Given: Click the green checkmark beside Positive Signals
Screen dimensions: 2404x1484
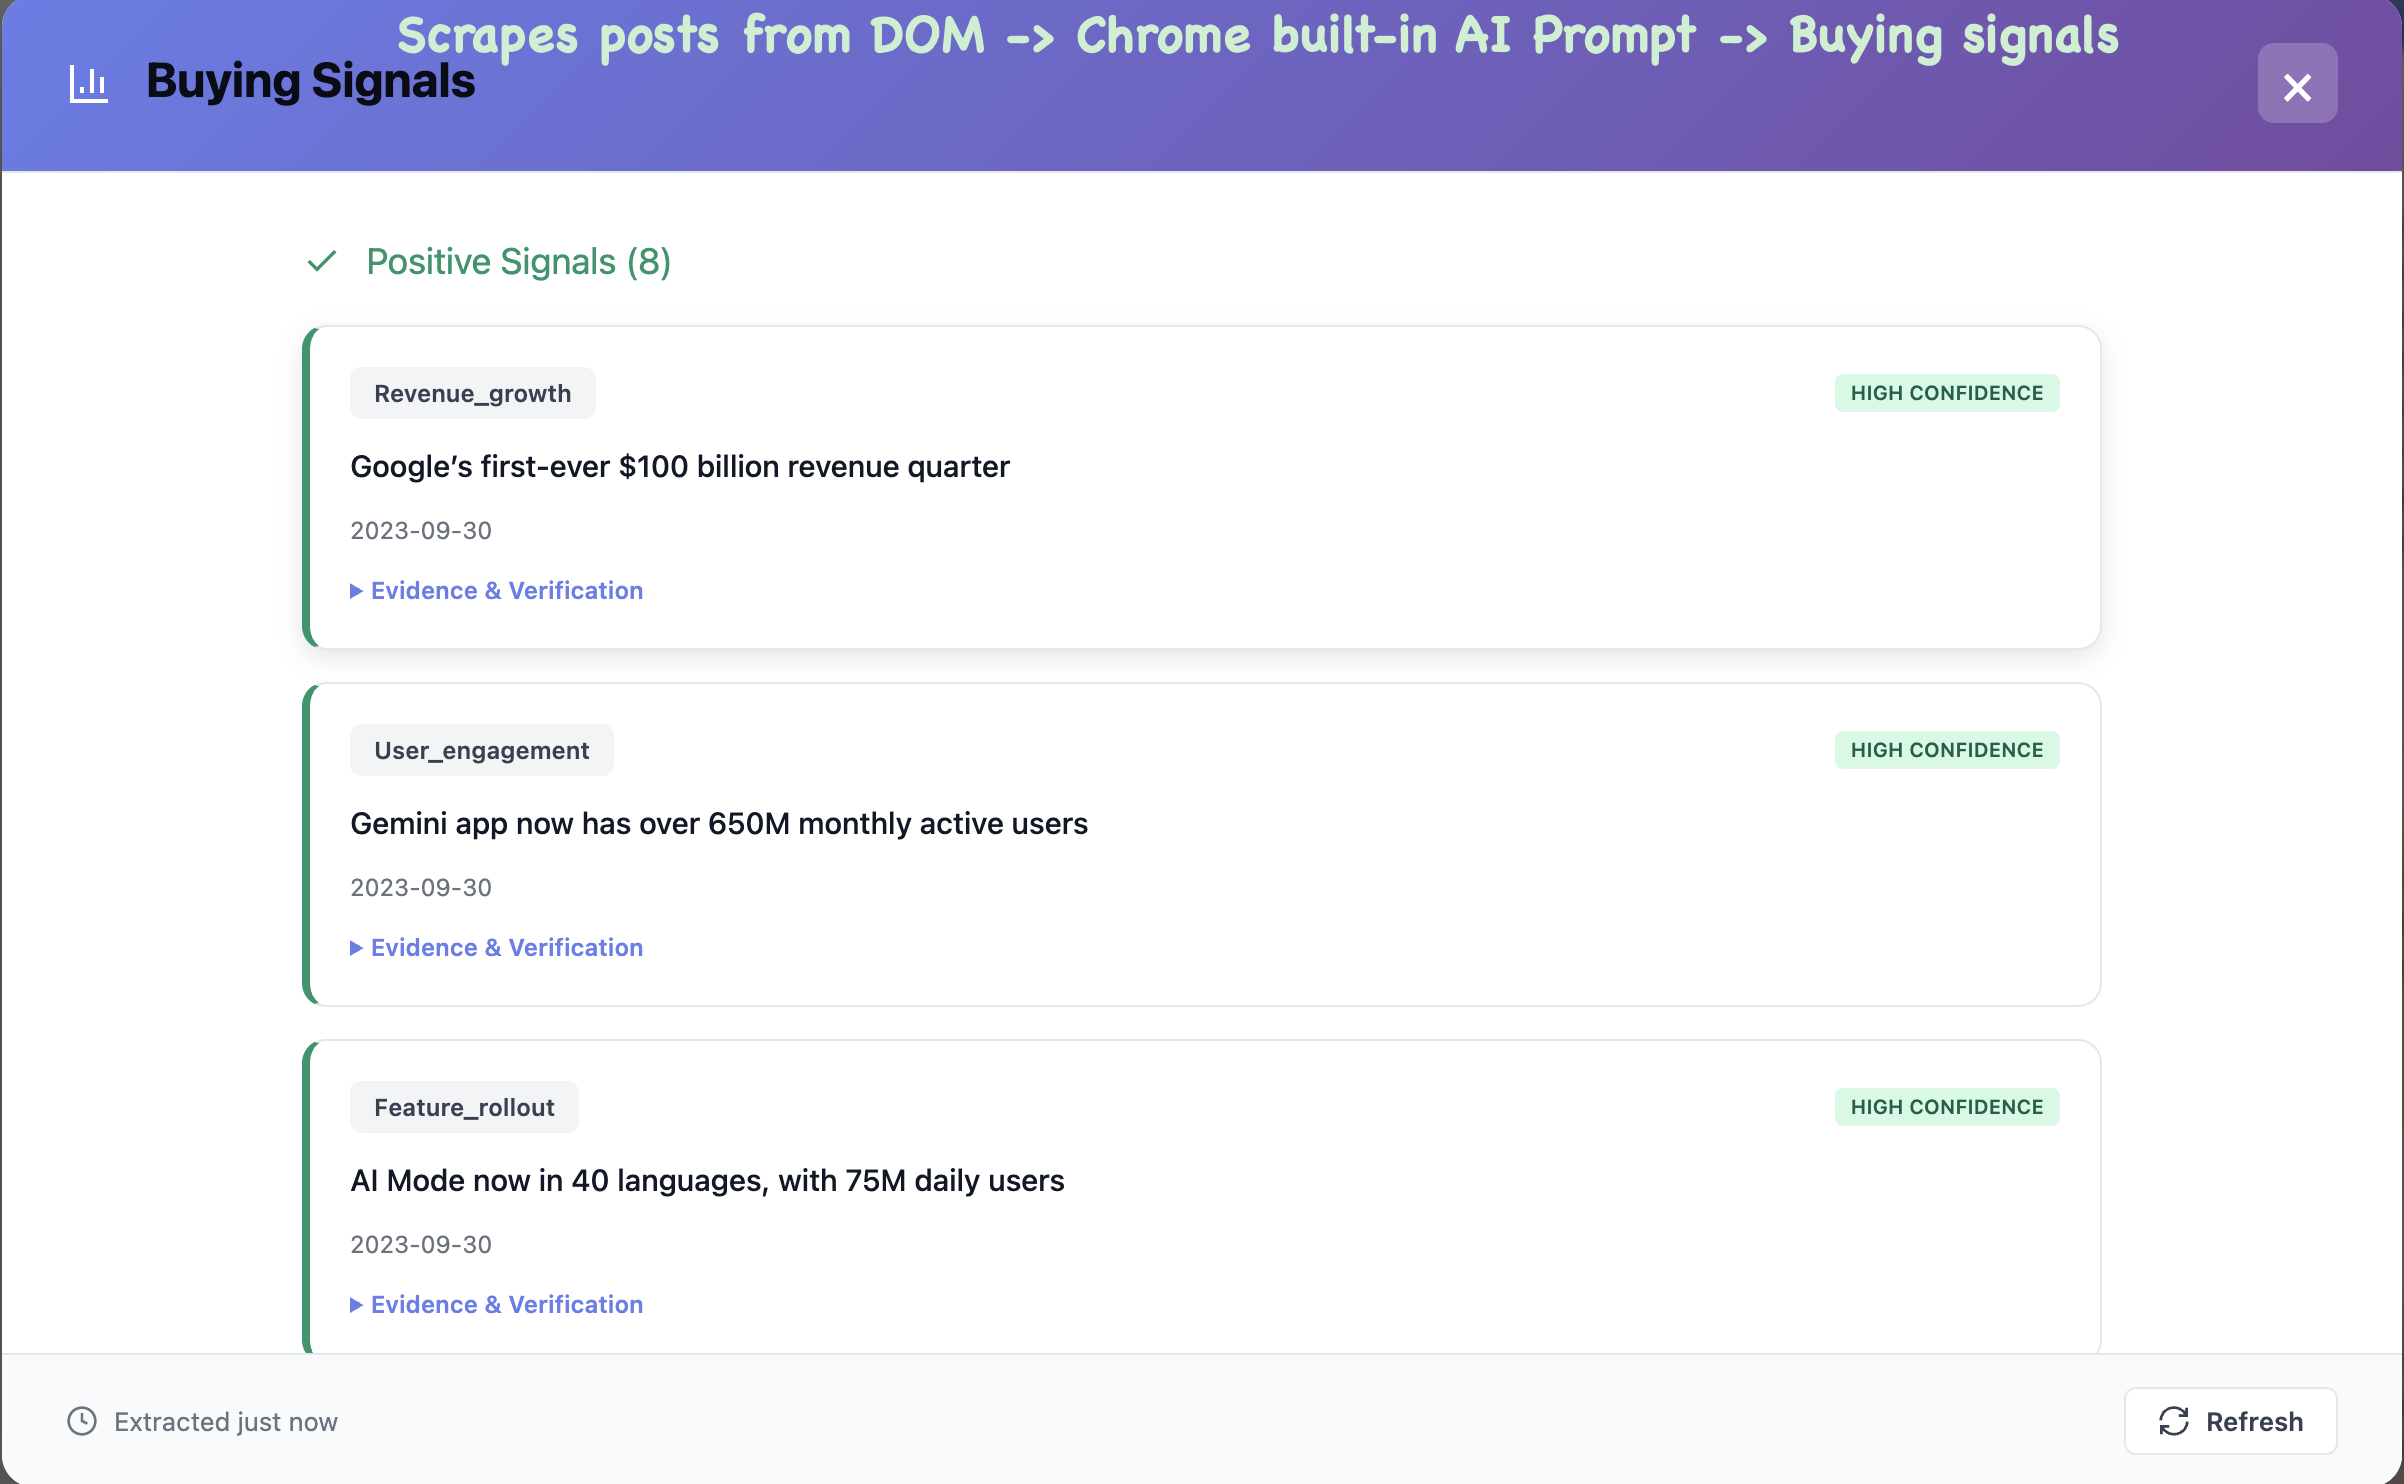Looking at the screenshot, I should (x=322, y=262).
